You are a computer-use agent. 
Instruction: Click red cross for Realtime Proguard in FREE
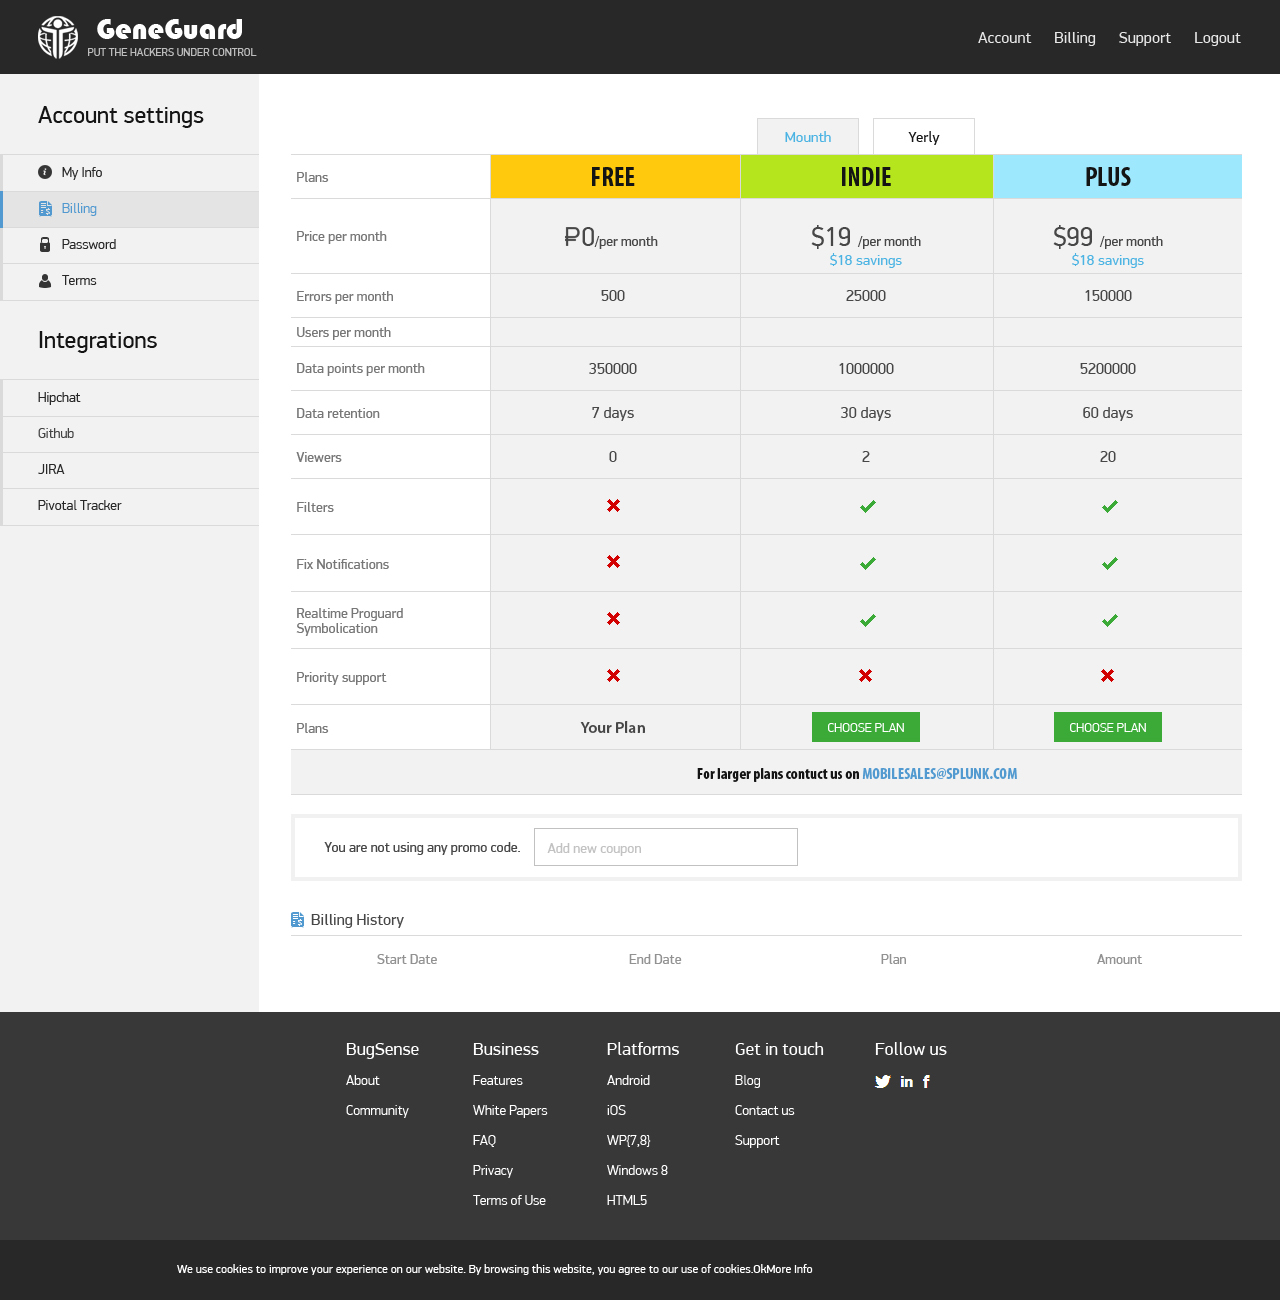613,619
